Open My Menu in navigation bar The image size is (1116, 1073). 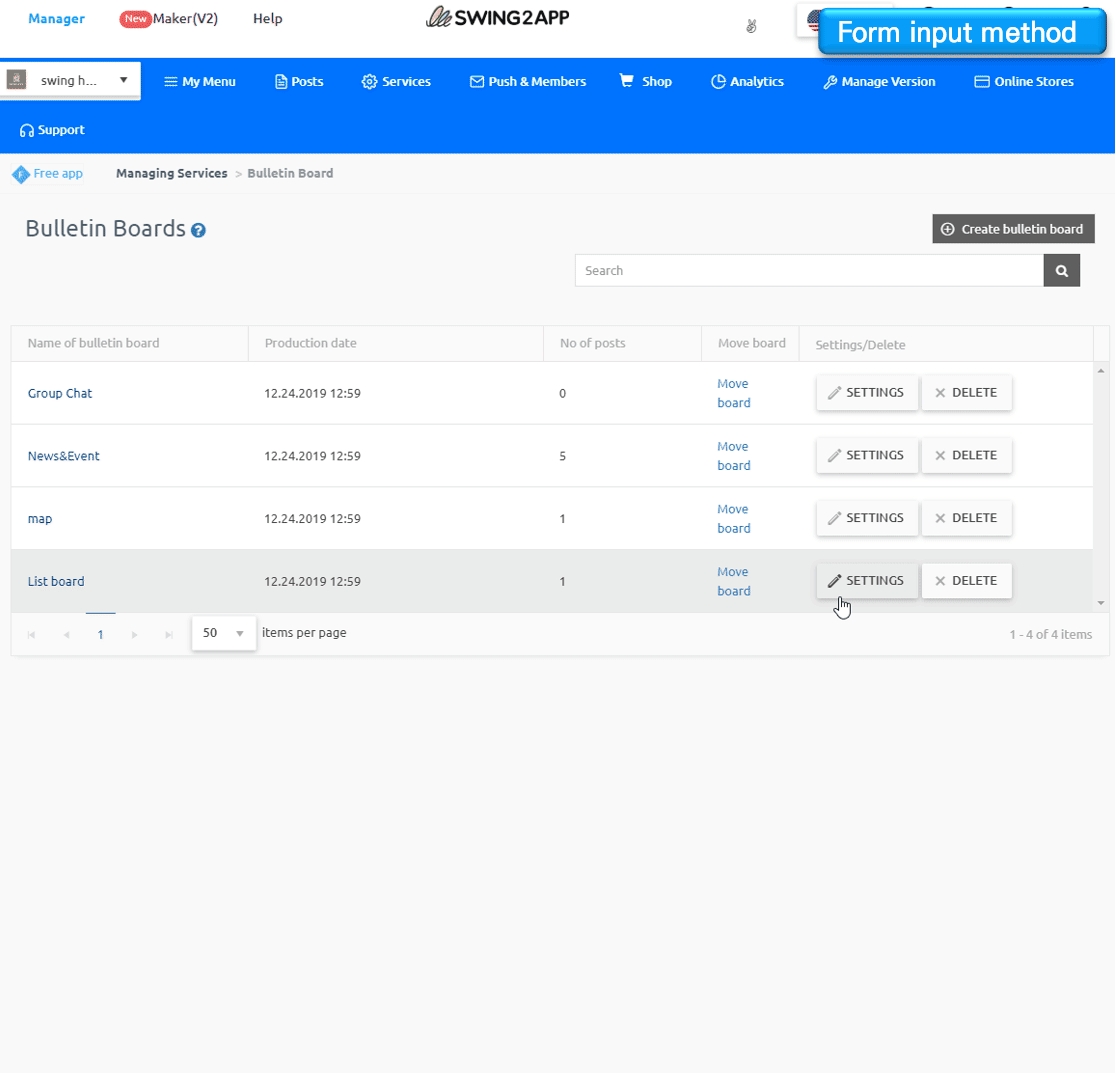[x=200, y=82]
